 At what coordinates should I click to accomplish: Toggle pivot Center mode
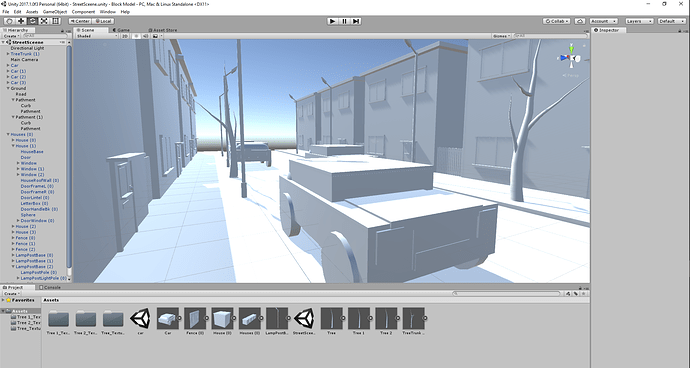pyautogui.click(x=80, y=21)
